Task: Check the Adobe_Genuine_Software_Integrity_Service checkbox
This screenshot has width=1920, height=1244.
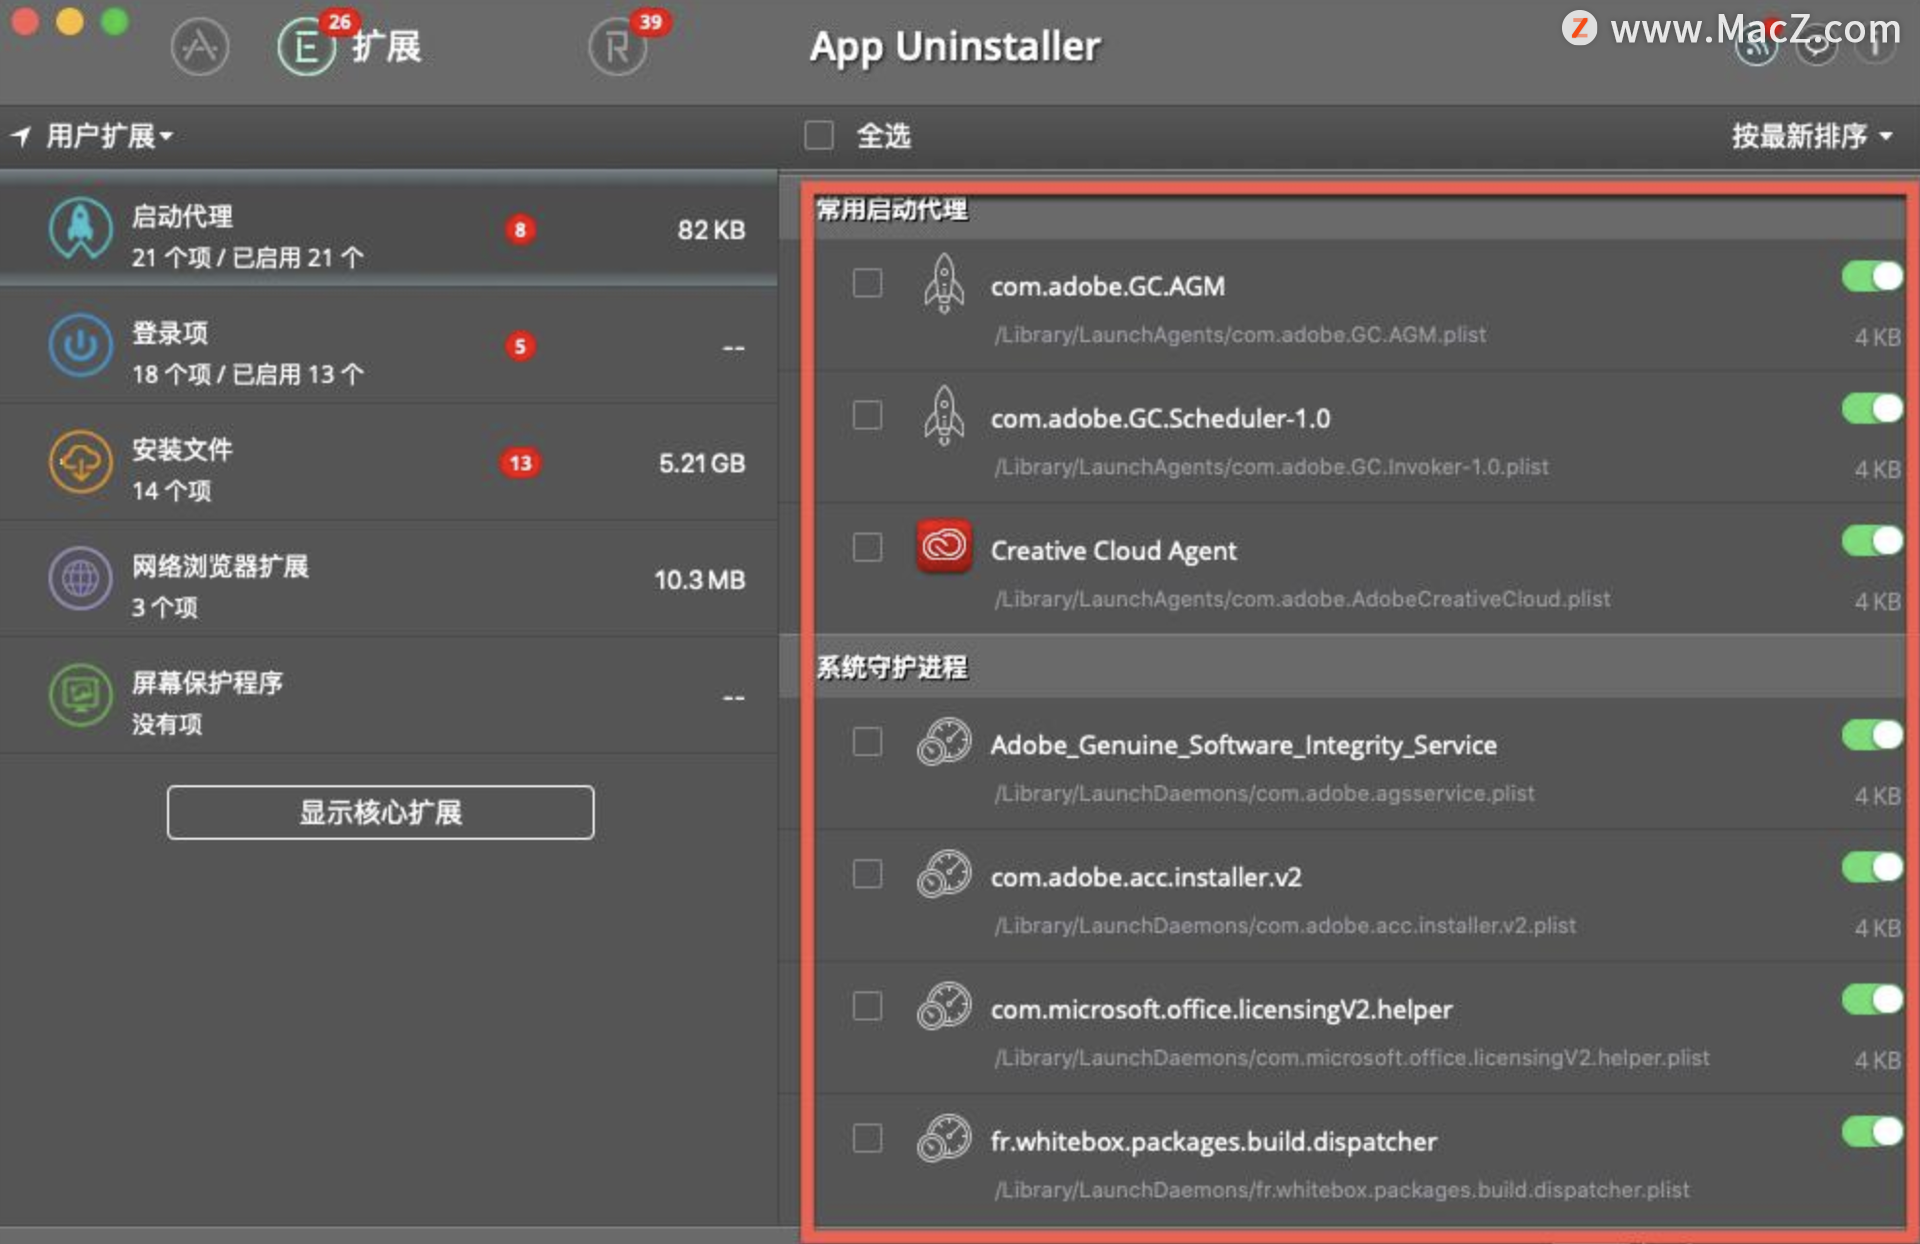Action: [x=867, y=742]
